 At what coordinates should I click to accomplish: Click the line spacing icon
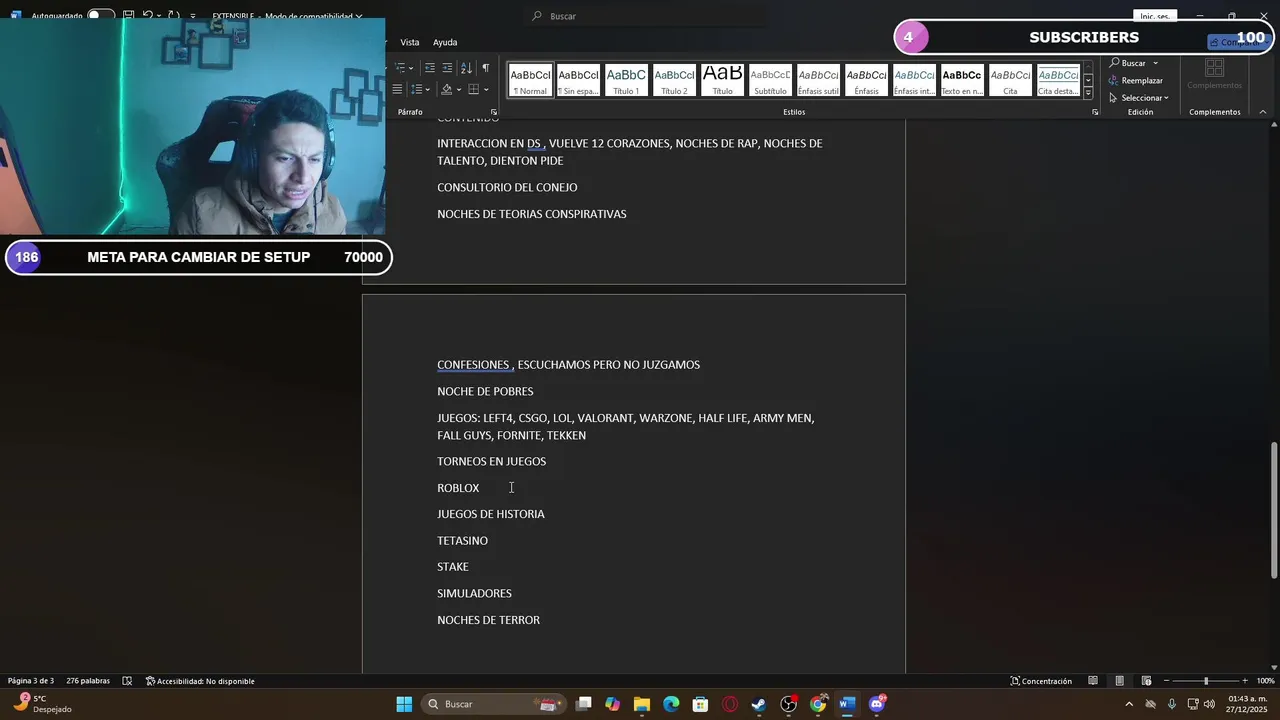(x=417, y=90)
